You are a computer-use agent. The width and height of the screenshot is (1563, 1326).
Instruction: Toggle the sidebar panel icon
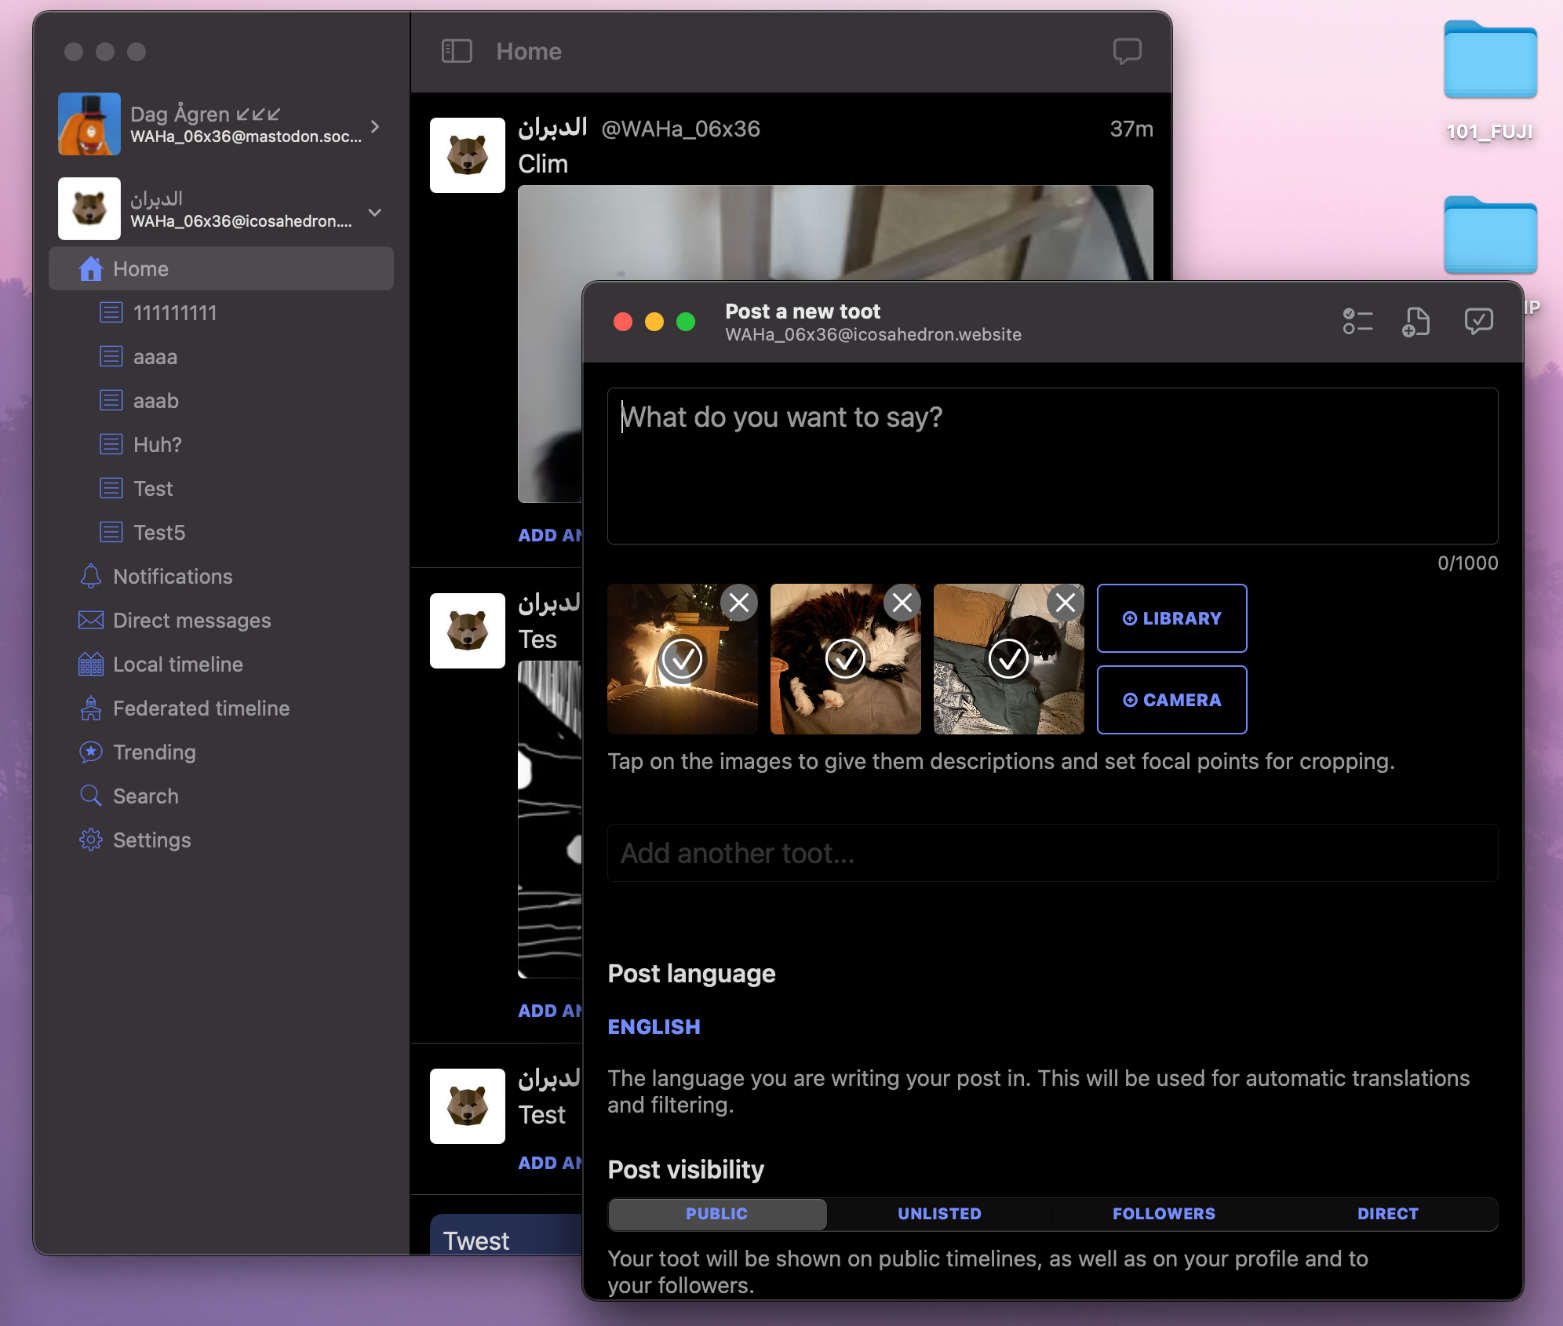(456, 51)
